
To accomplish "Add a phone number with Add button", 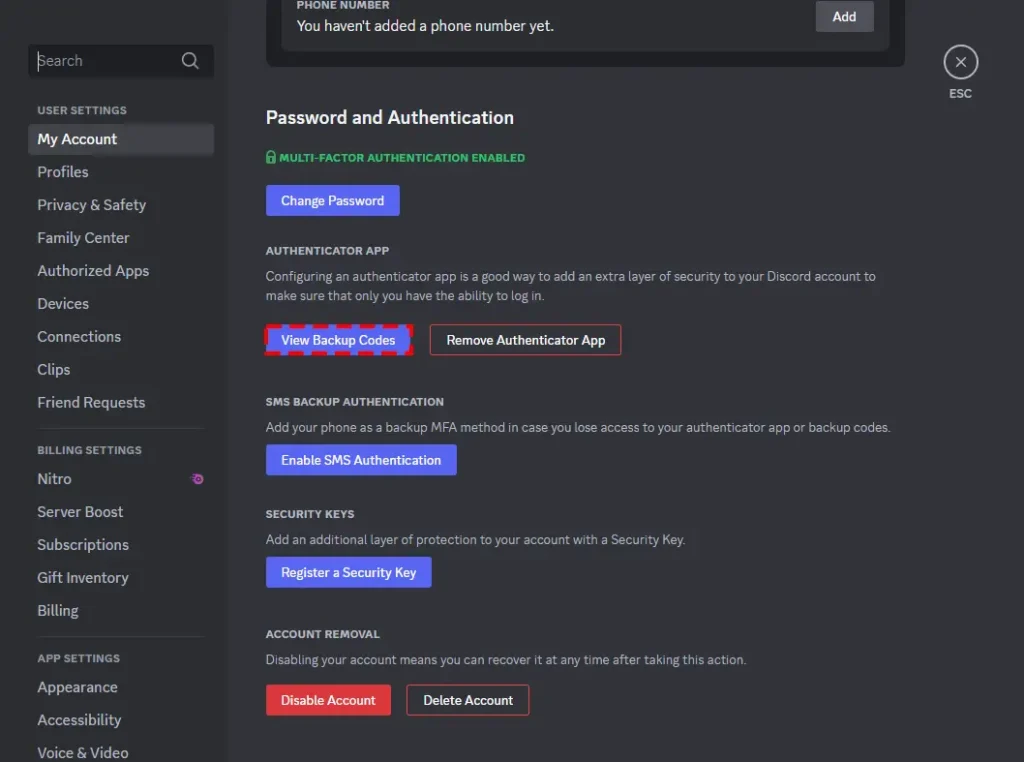I will coord(844,16).
